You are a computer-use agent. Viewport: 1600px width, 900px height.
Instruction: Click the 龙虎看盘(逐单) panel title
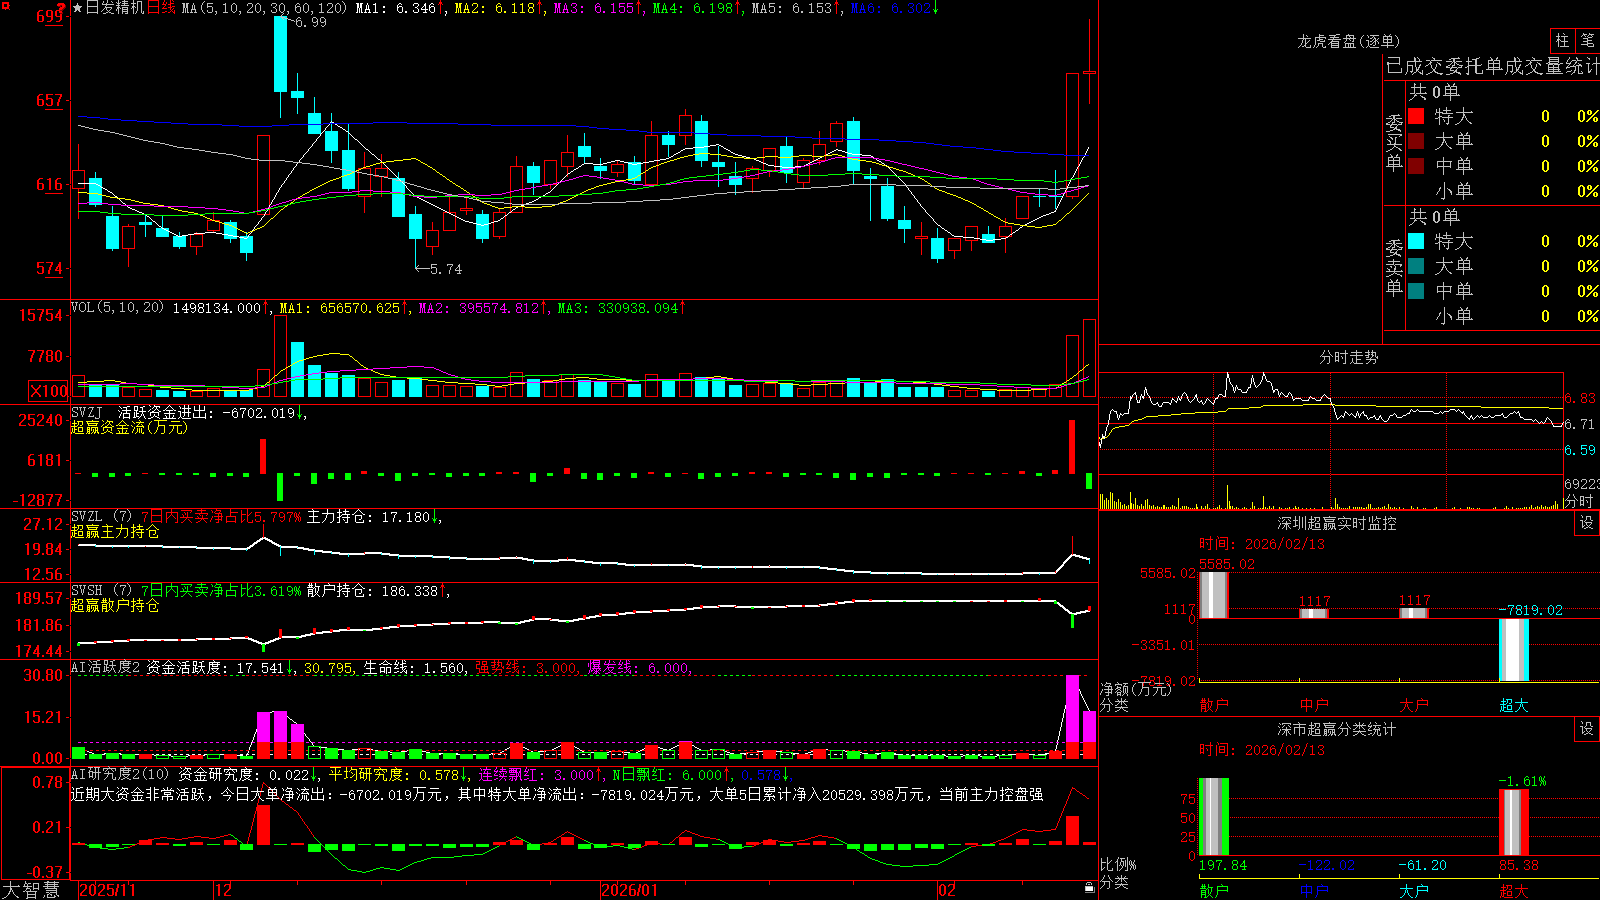tap(1348, 41)
